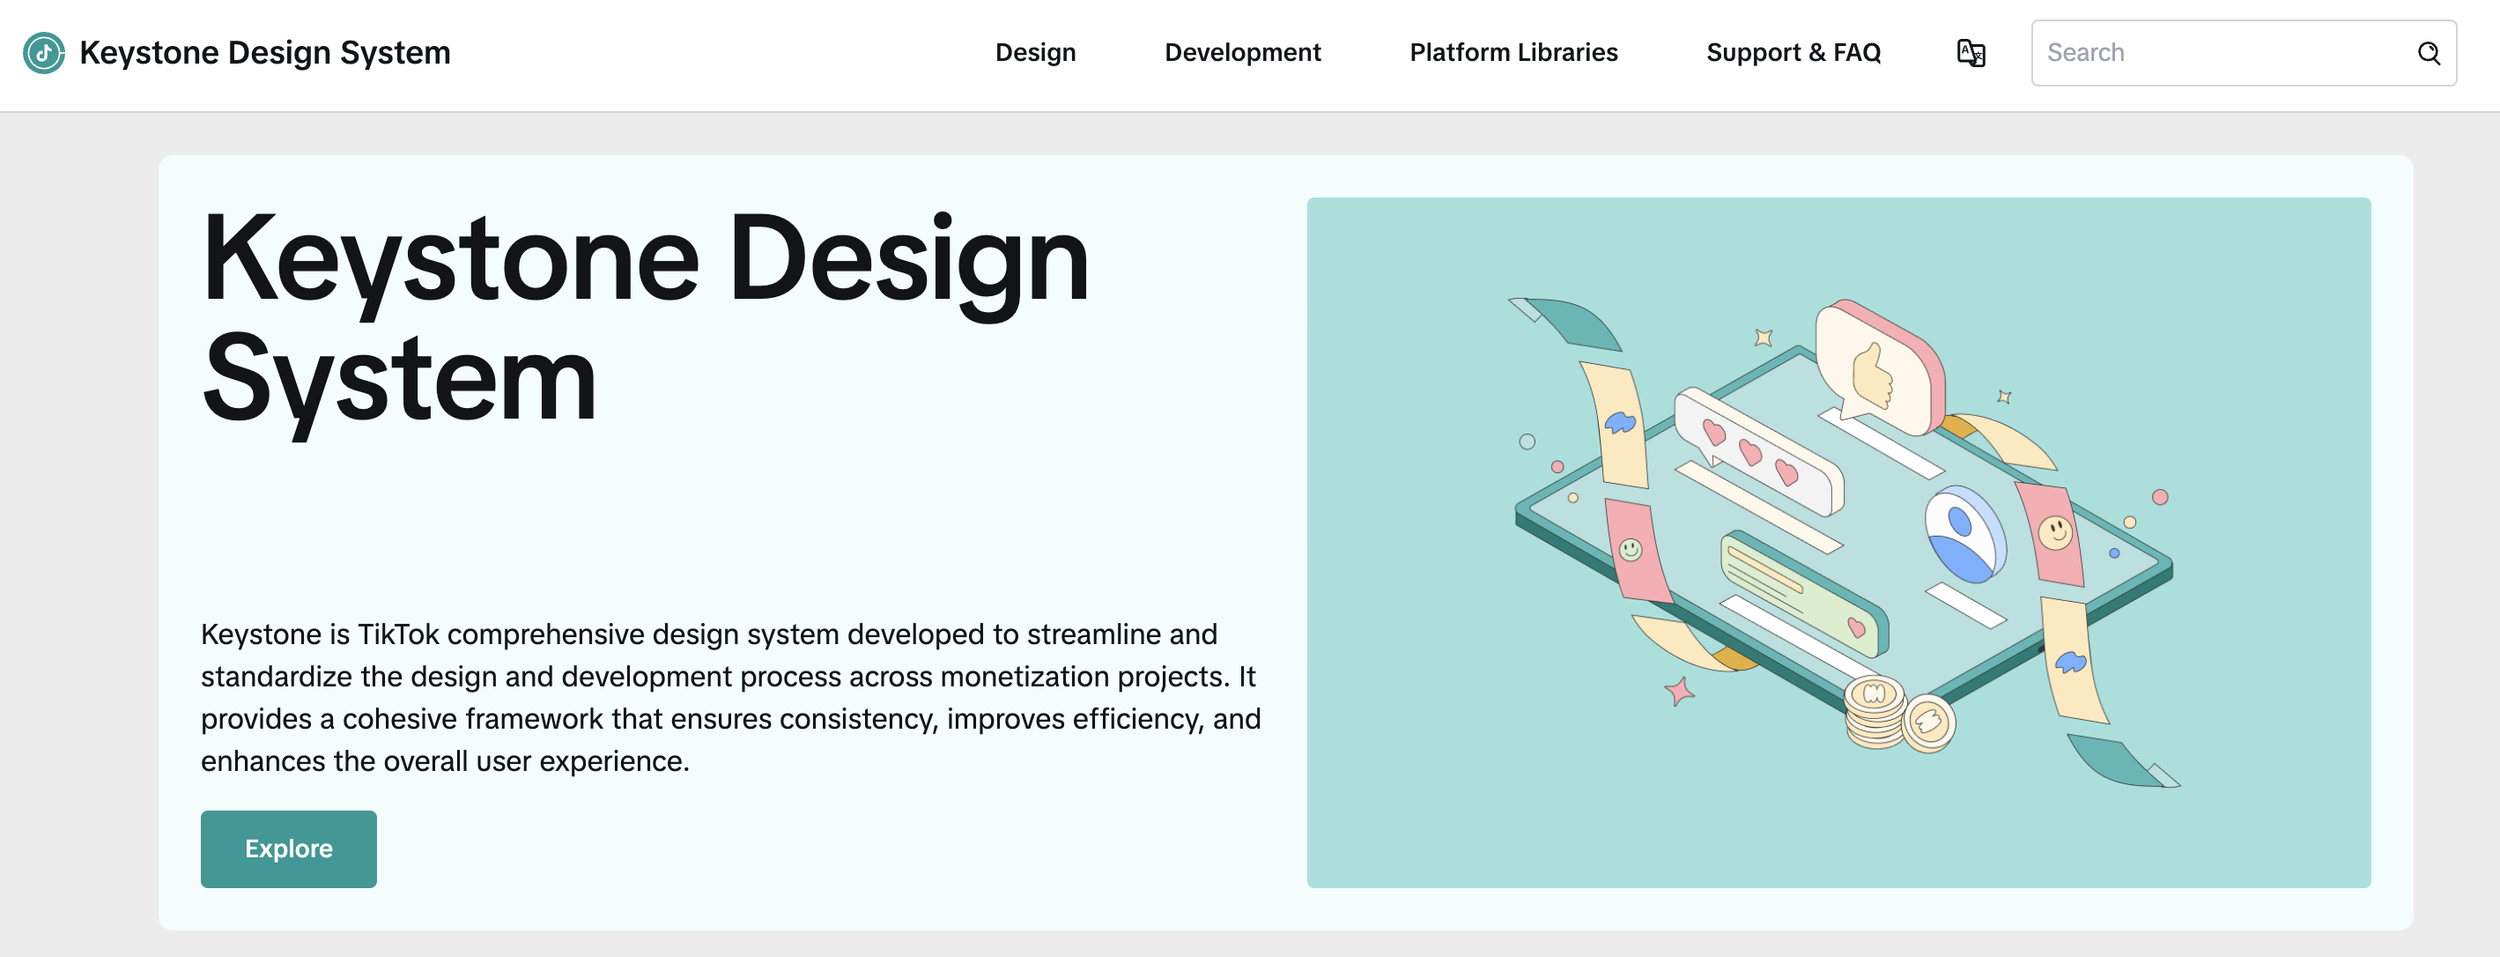2500x957 pixels.
Task: Open the Support & FAQ menu
Action: (x=1793, y=53)
